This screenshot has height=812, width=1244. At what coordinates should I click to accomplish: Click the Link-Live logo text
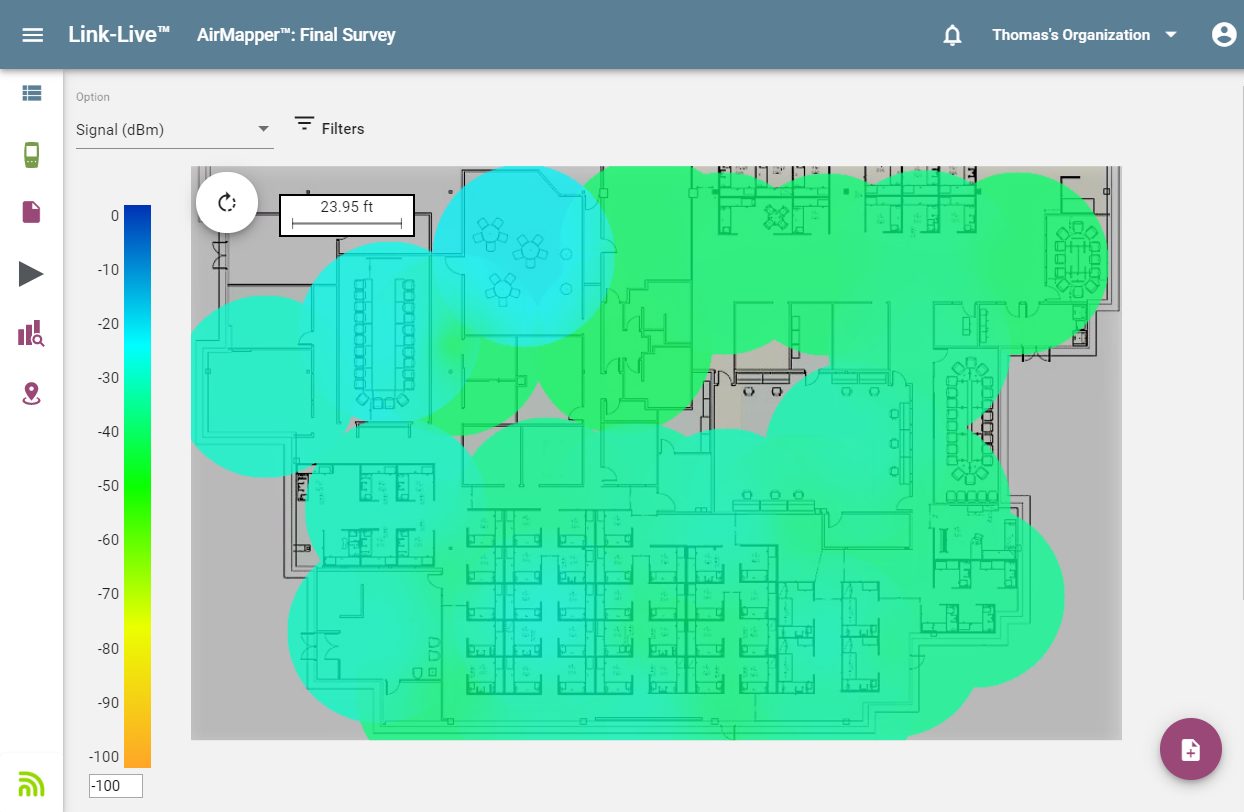(x=119, y=35)
